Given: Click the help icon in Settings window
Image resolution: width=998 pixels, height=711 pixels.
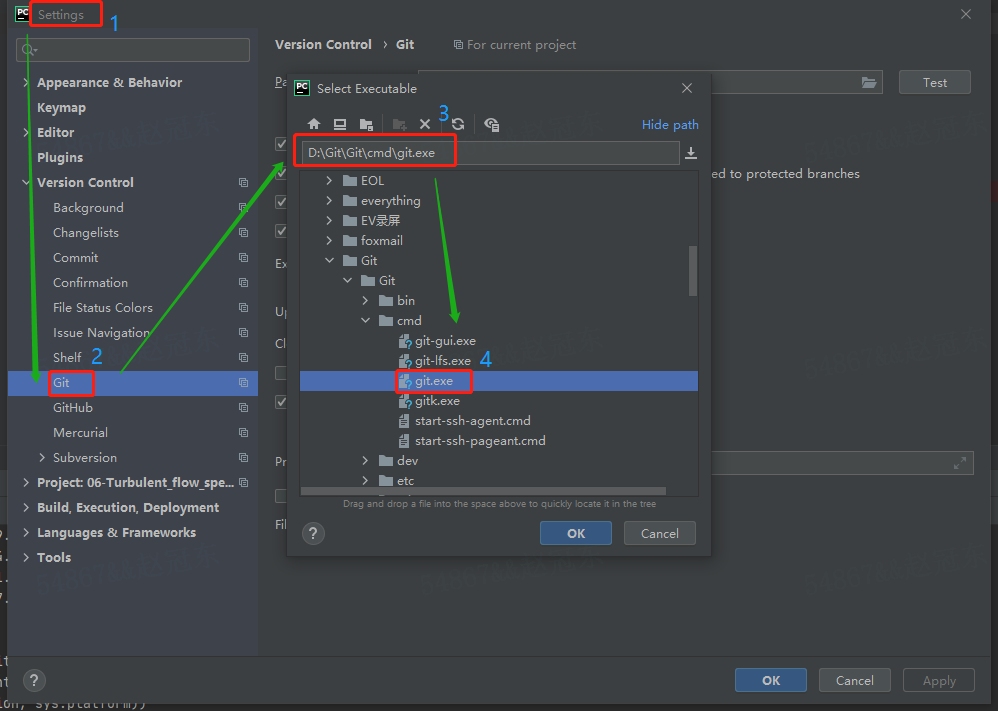Looking at the screenshot, I should click(34, 680).
